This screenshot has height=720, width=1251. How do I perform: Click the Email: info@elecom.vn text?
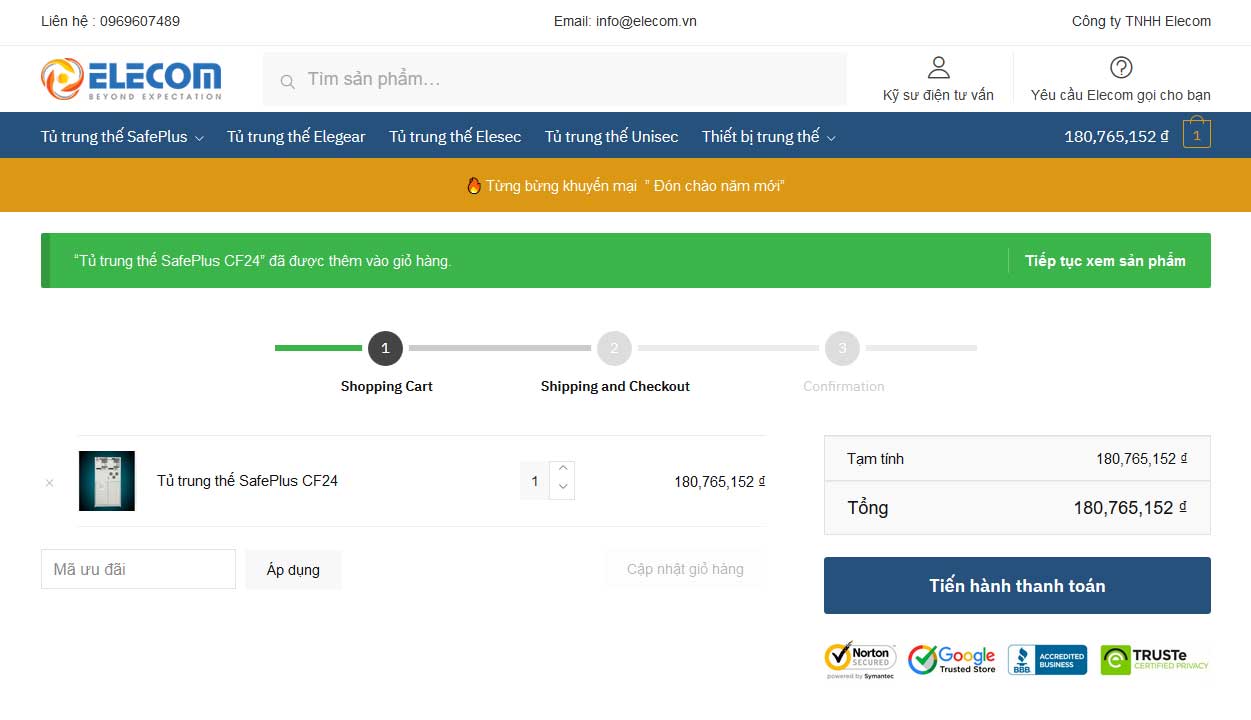coord(625,21)
